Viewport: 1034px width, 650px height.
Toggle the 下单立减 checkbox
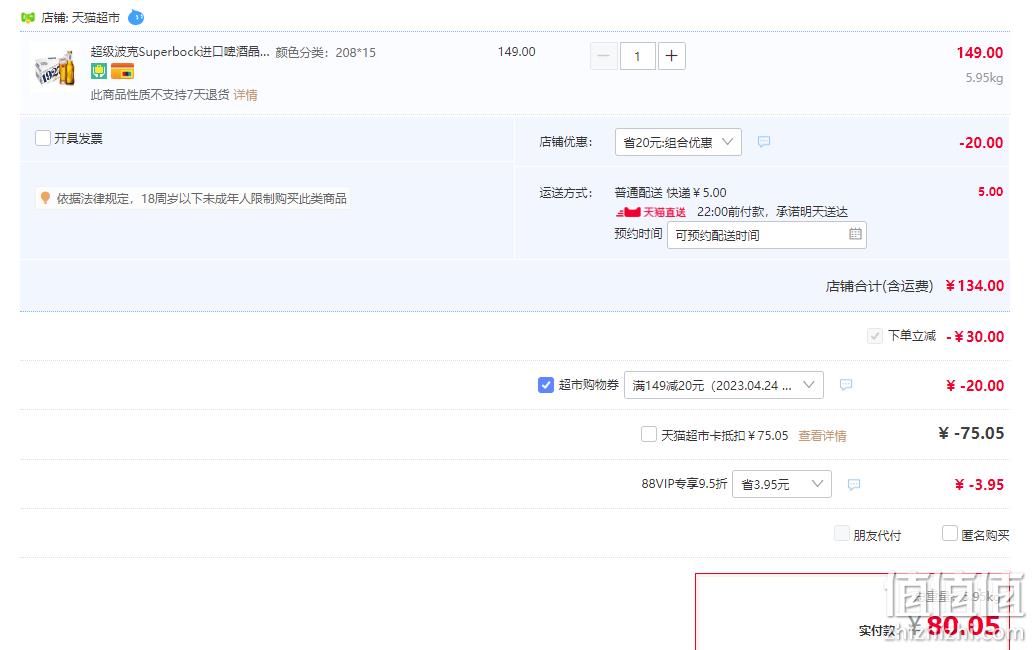click(x=874, y=336)
